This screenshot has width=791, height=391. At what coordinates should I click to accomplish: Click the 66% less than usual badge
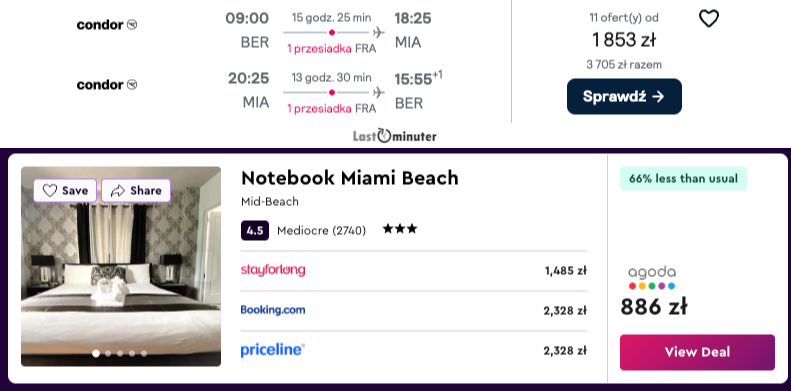click(683, 179)
